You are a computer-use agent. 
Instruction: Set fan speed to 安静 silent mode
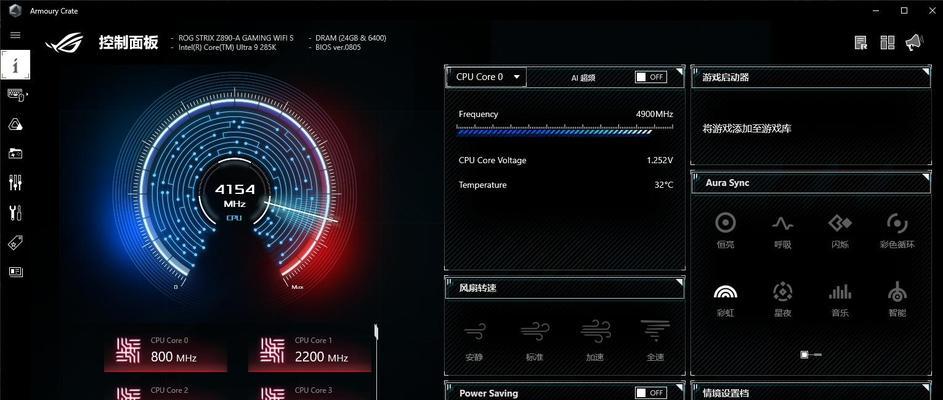coord(475,340)
